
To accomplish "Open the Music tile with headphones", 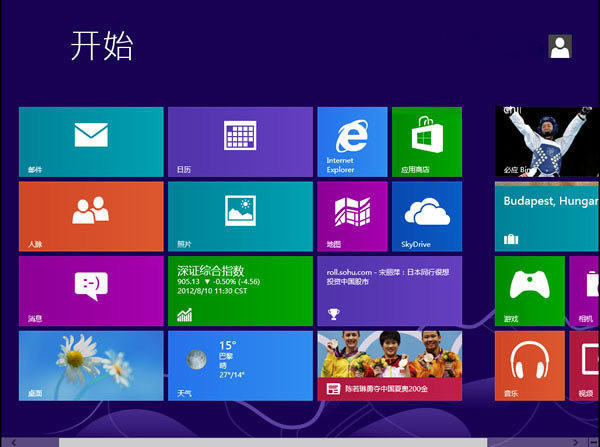I will pos(530,366).
